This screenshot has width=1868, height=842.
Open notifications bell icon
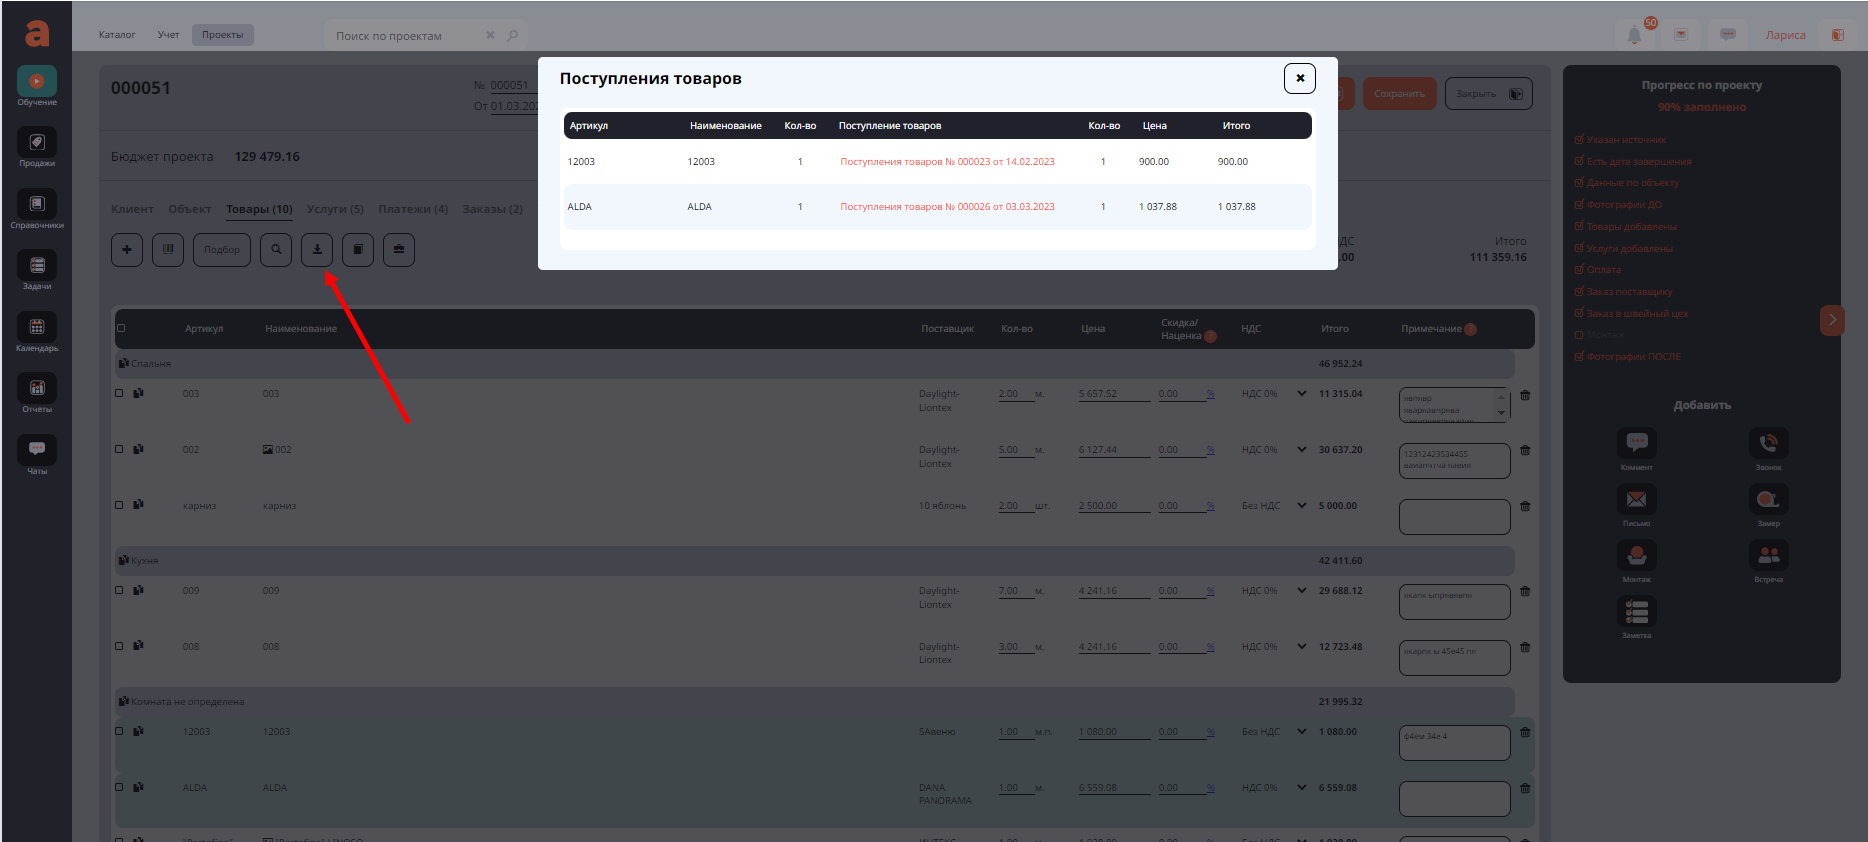(x=1634, y=35)
